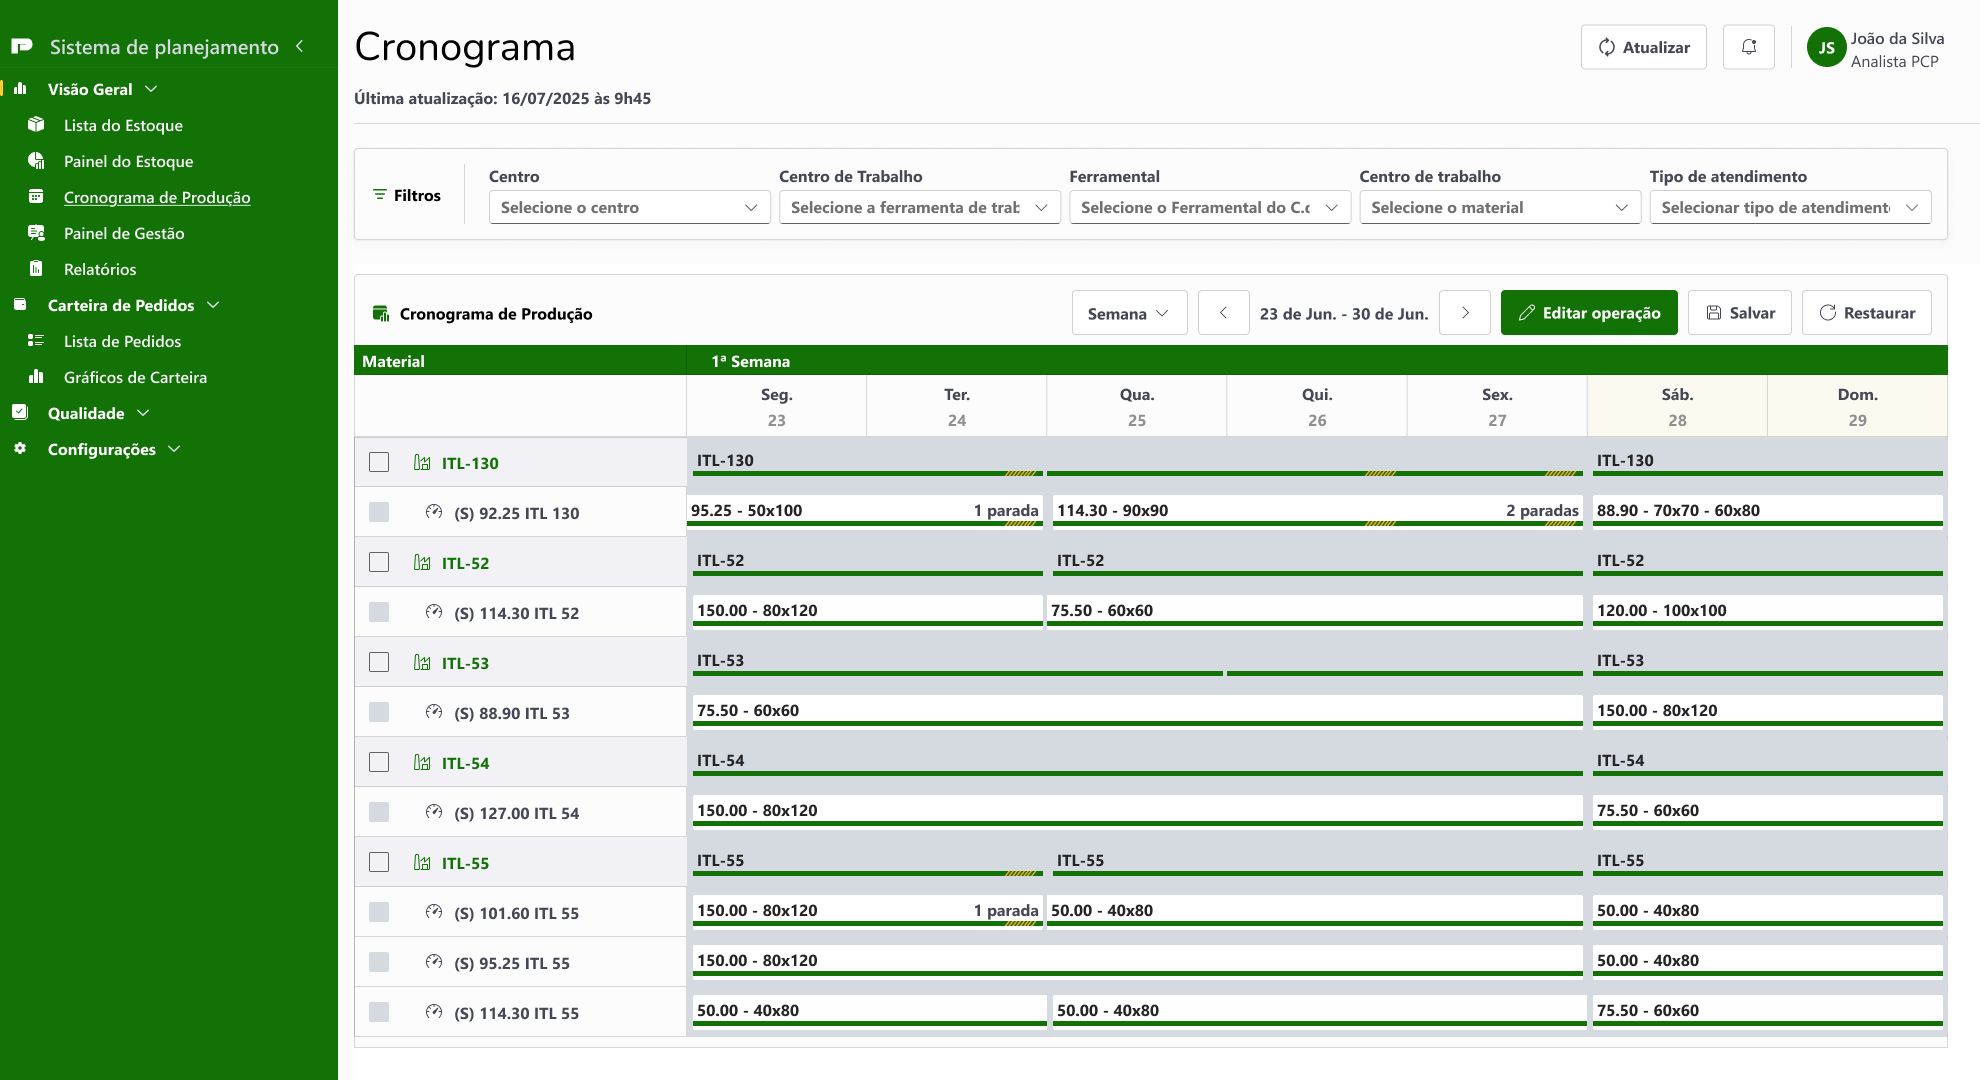Open Painel de Gestão menu item
1980x1080 pixels.
pyautogui.click(x=124, y=233)
